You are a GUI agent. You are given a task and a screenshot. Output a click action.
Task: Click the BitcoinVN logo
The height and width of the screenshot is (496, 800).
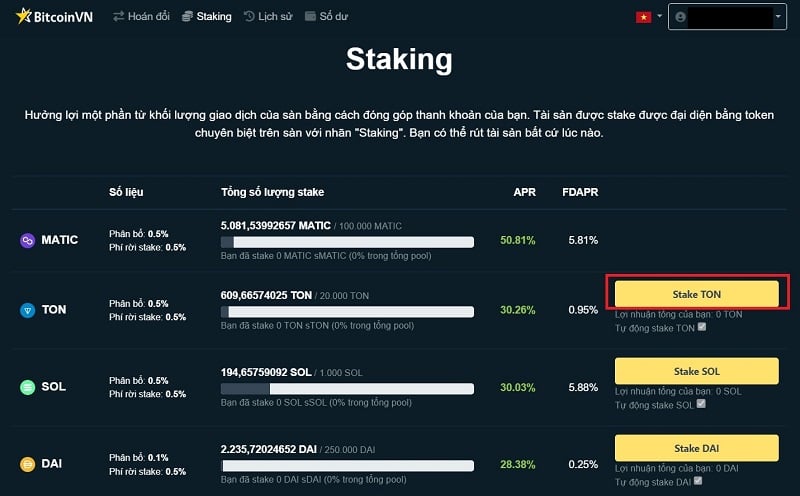(x=55, y=17)
